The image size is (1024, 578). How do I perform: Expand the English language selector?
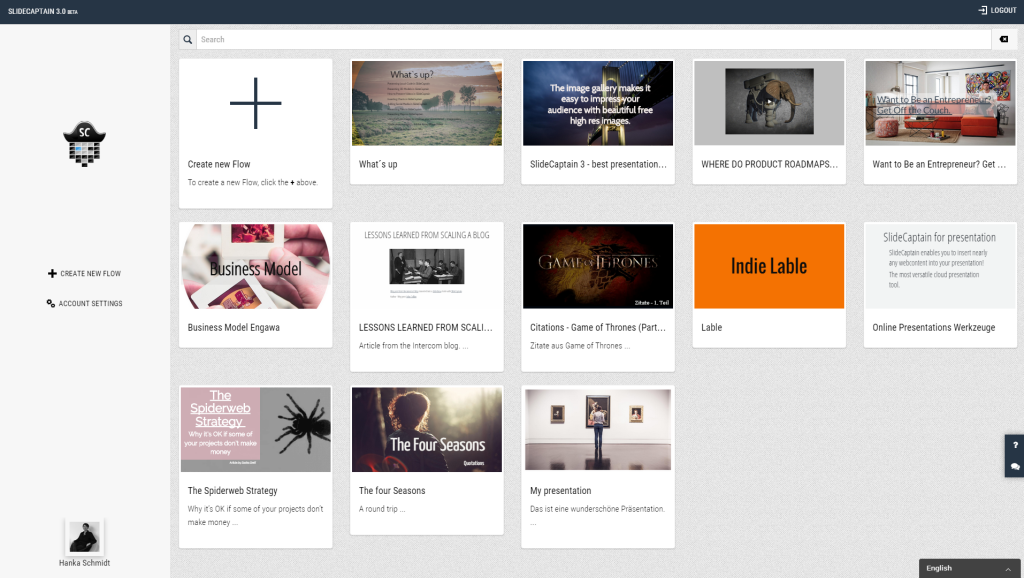[x=970, y=568]
